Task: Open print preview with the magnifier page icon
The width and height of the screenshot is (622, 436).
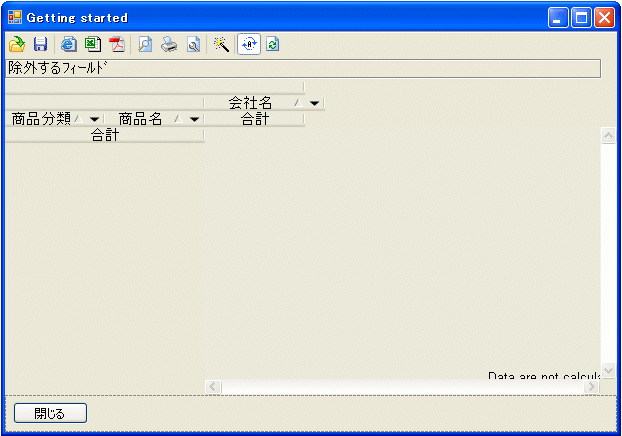Action: coord(145,44)
